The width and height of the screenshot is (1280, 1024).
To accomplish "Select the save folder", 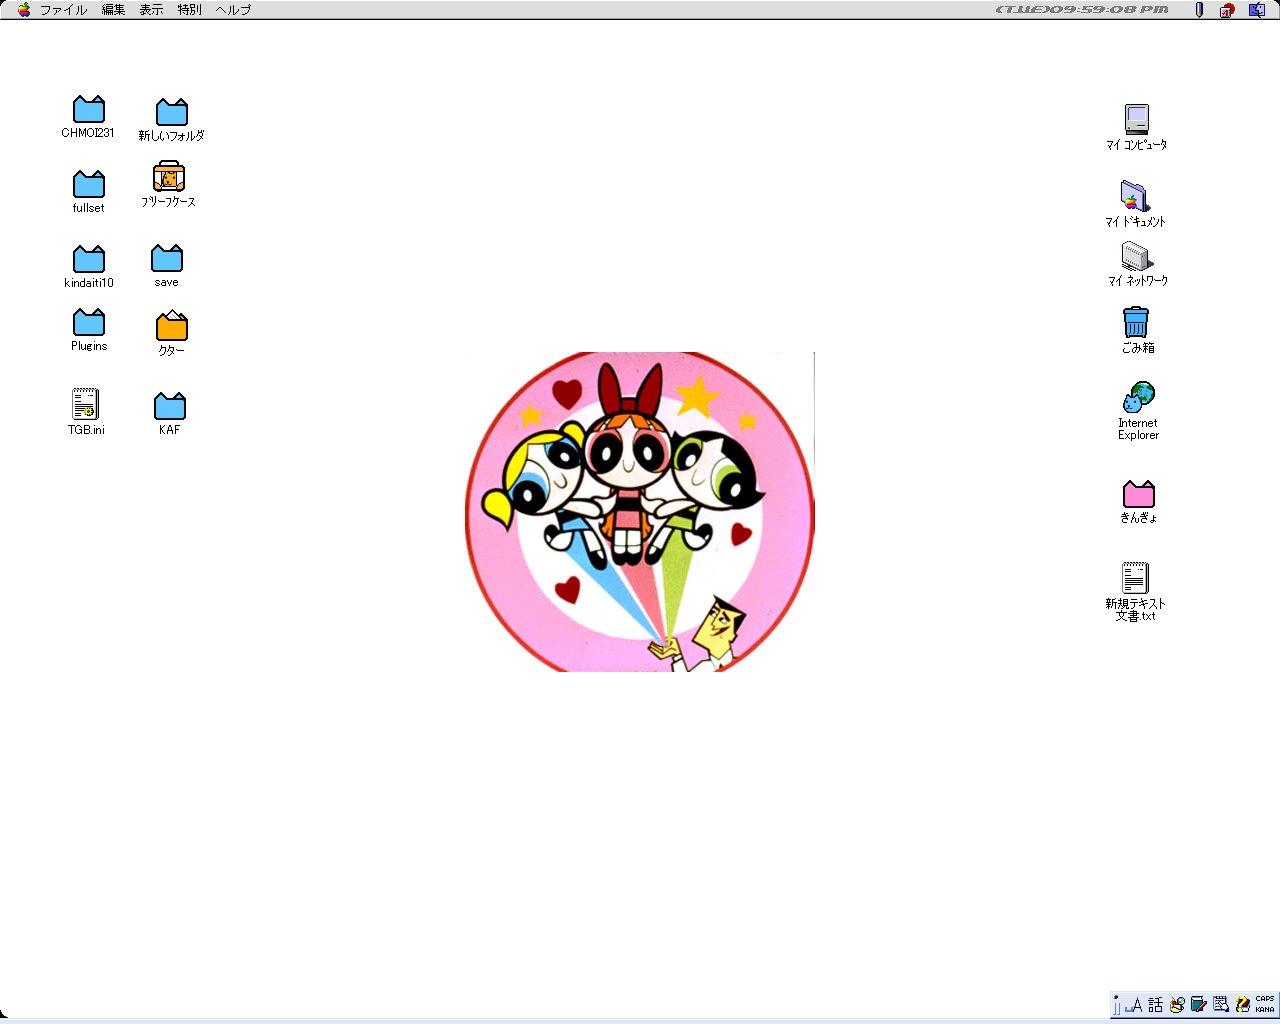I will point(167,266).
